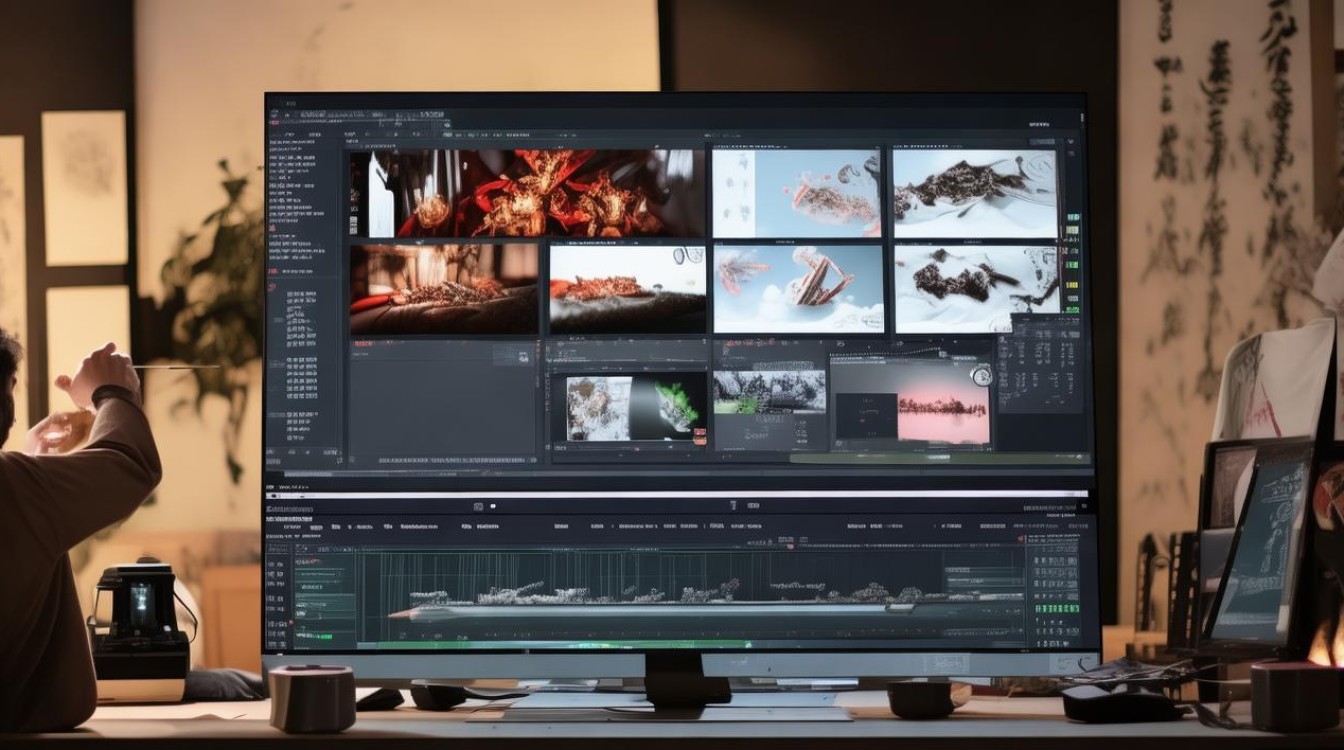This screenshot has width=1344, height=750.
Task: Open the red structure in clouds thumbnail
Action: 798,288
